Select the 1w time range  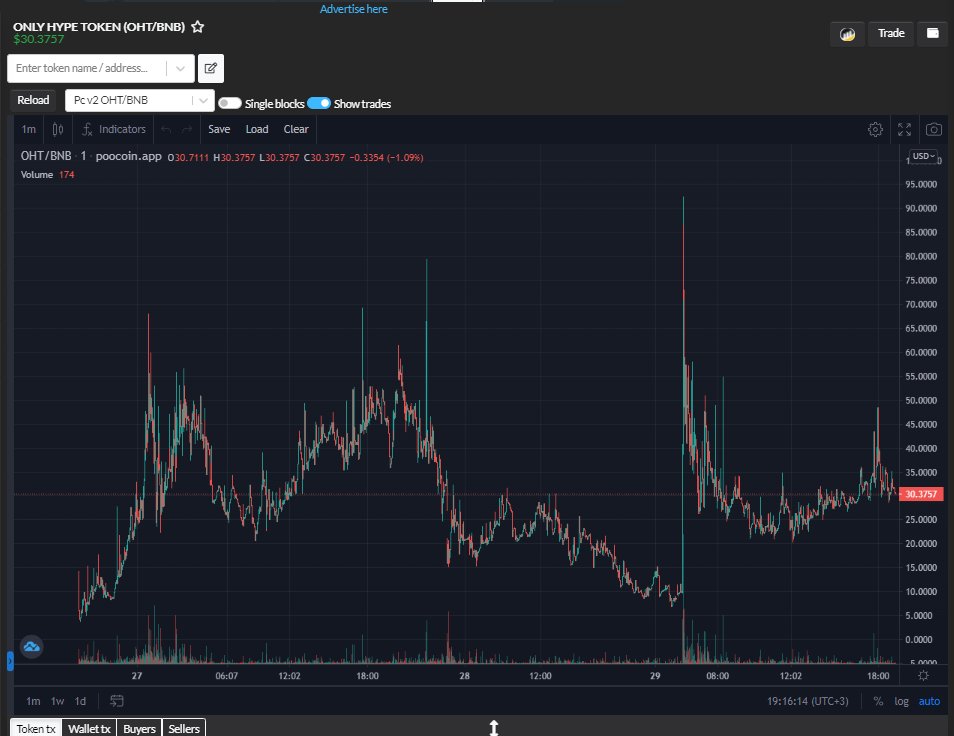click(56, 701)
